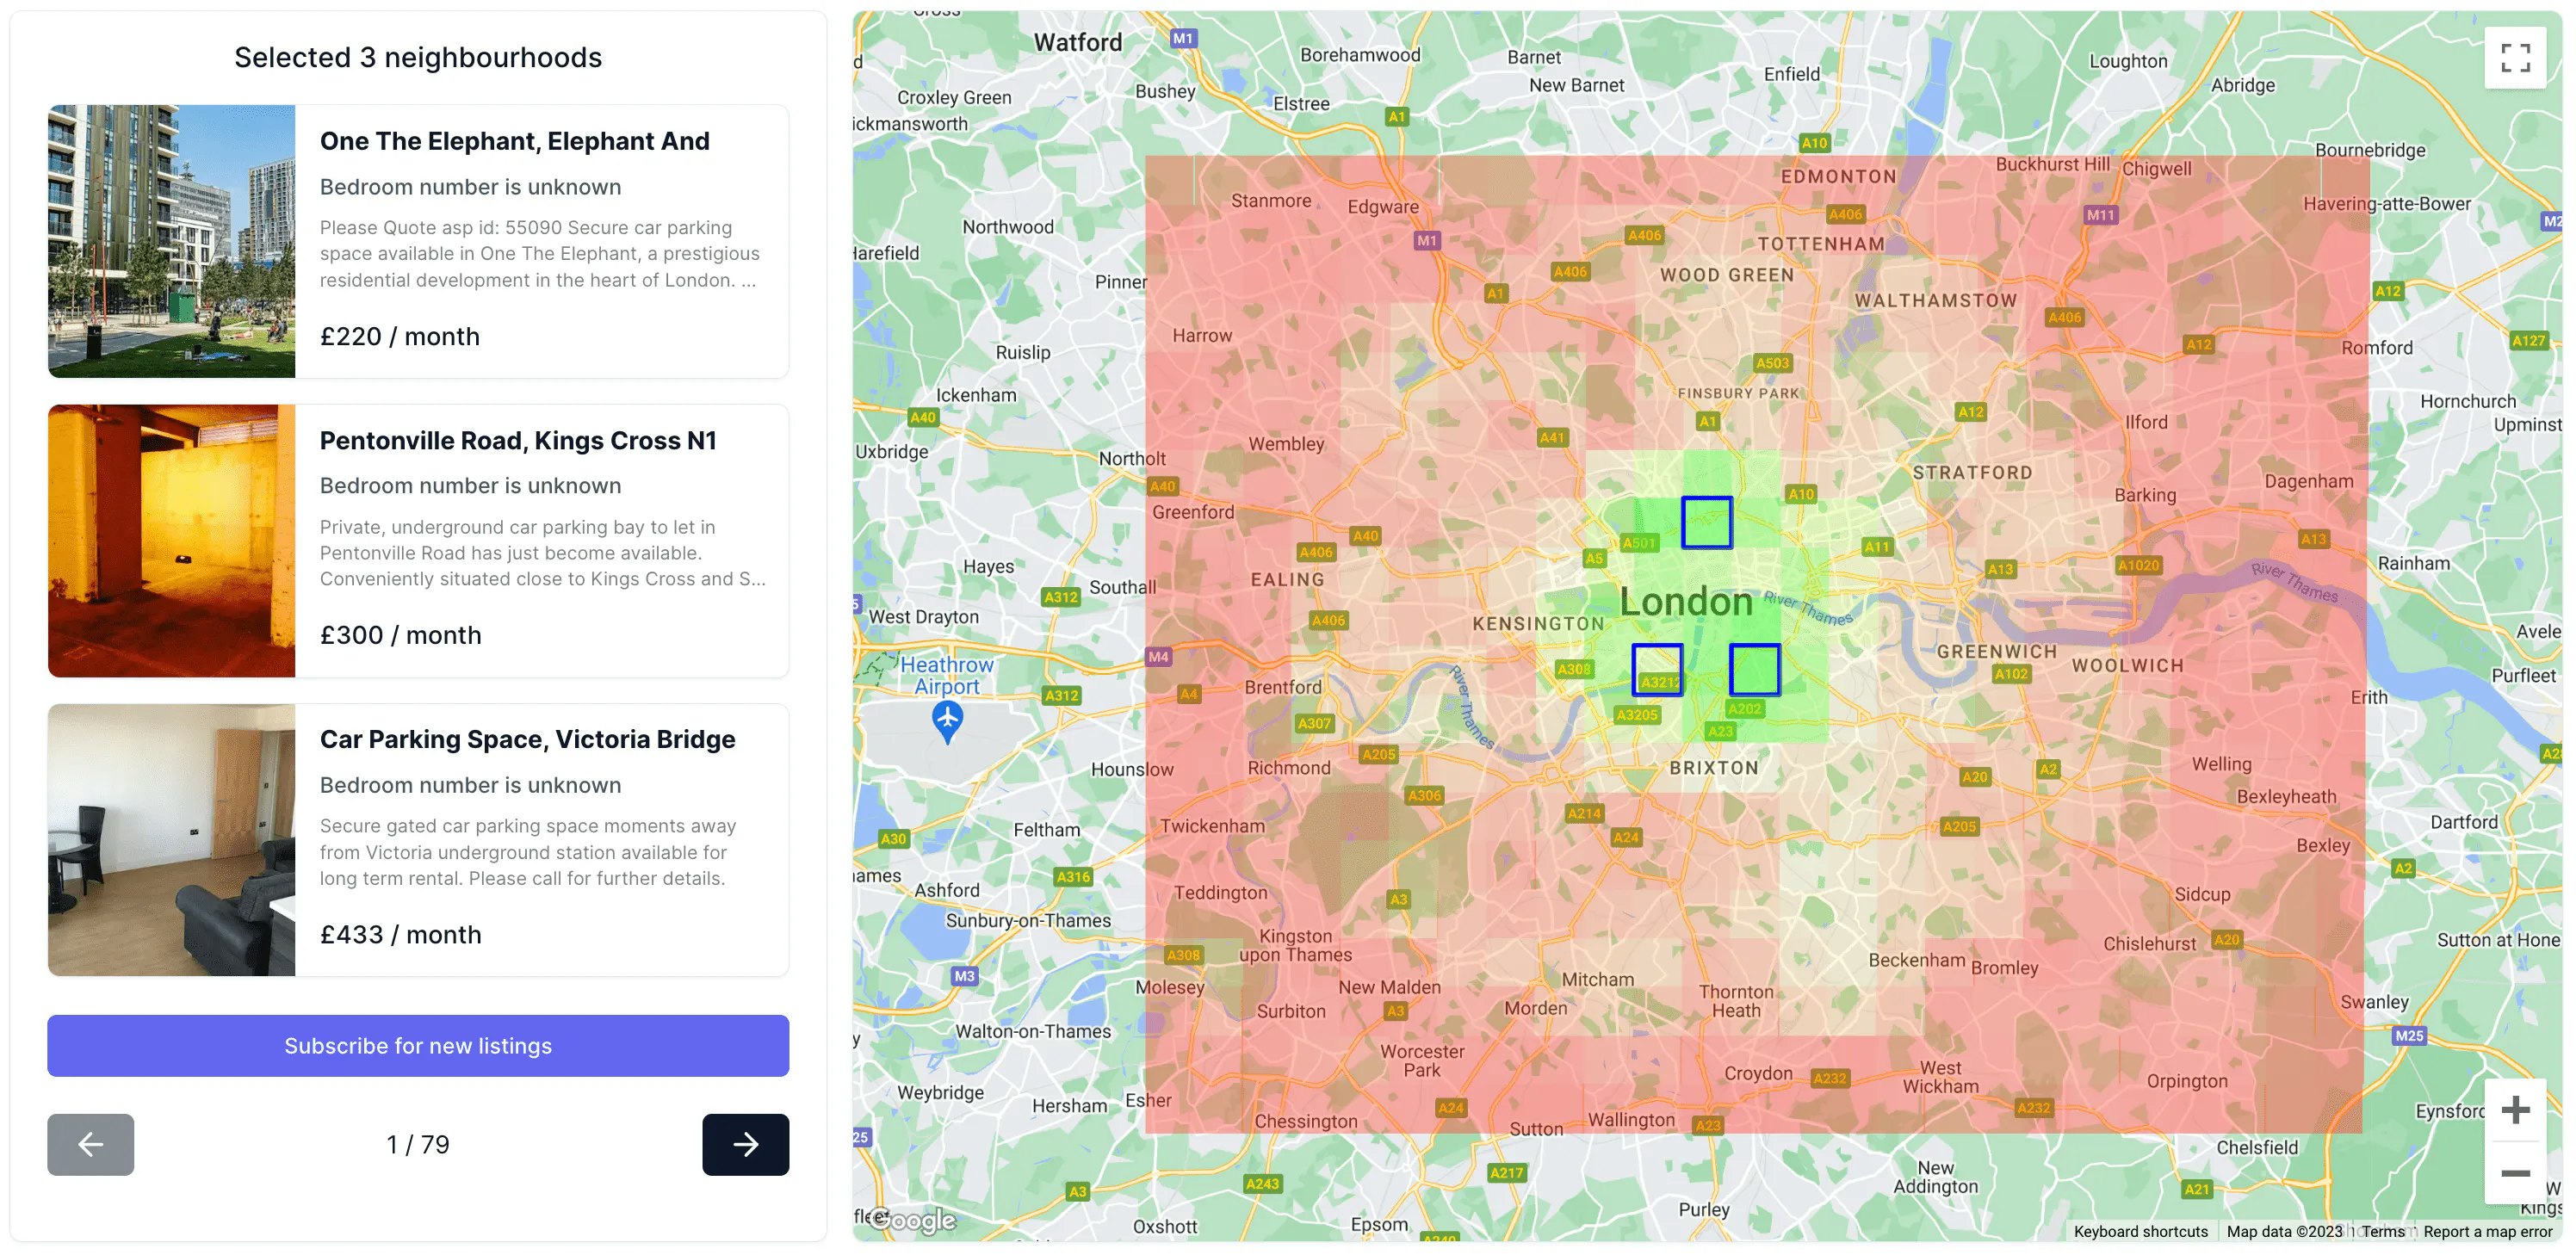The image size is (2576, 1255).
Task: Subscribe for new listings
Action: (418, 1046)
